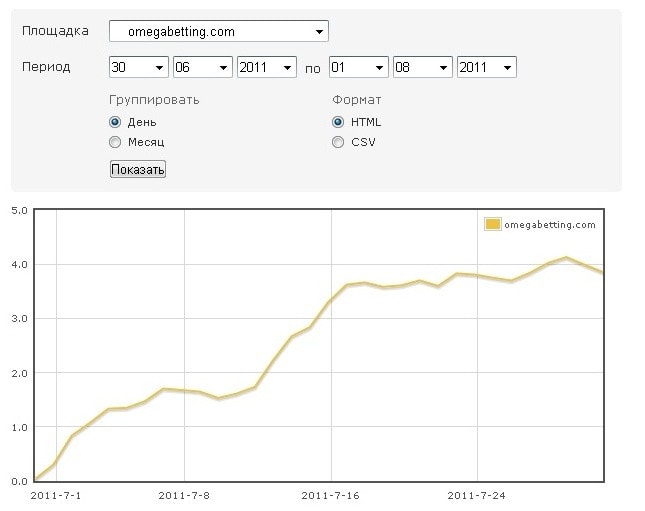Click the 2011-7-1 x-axis label

click(56, 495)
